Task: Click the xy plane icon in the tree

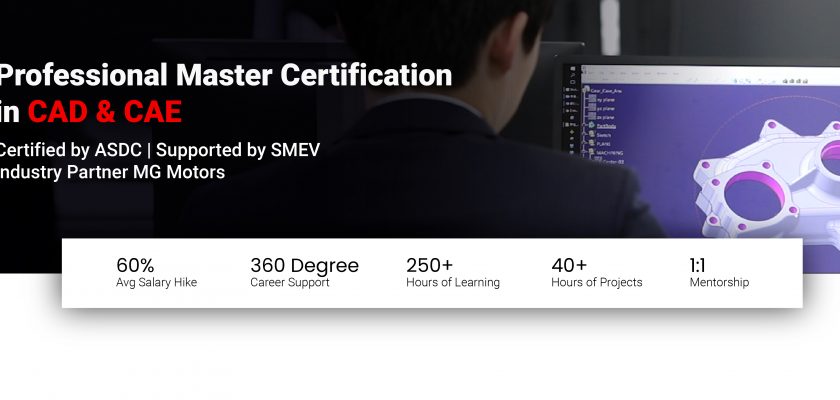Action: [592, 99]
